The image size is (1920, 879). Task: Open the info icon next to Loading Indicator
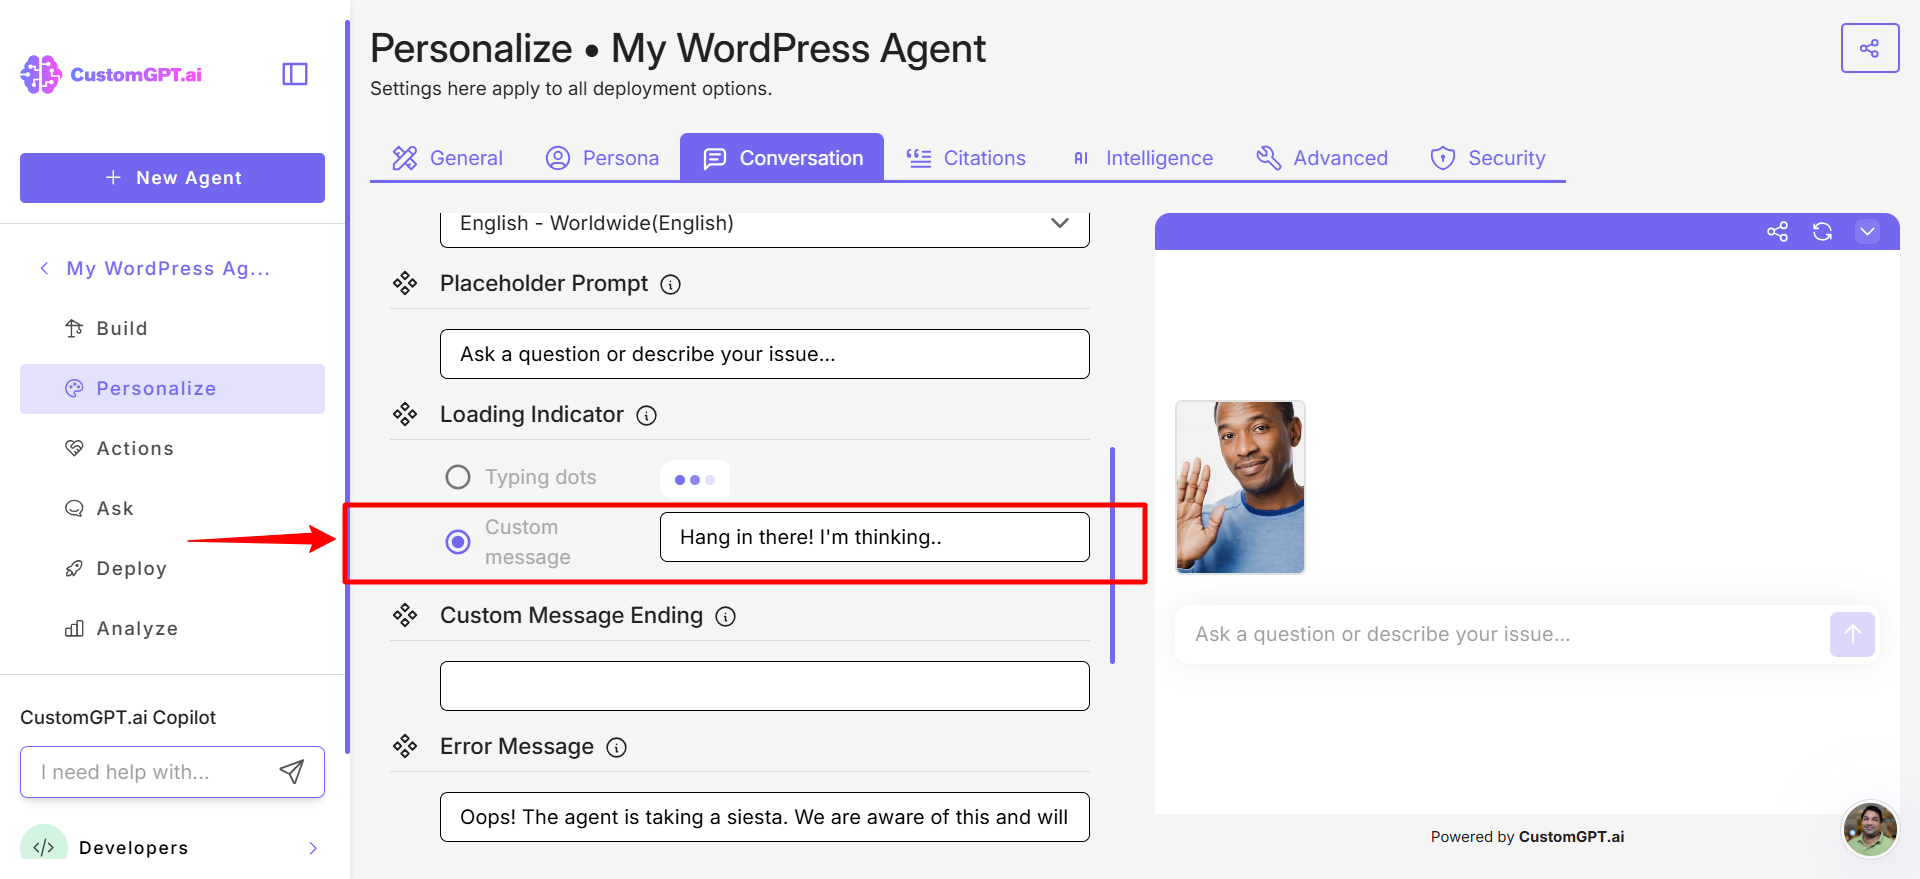[647, 416]
